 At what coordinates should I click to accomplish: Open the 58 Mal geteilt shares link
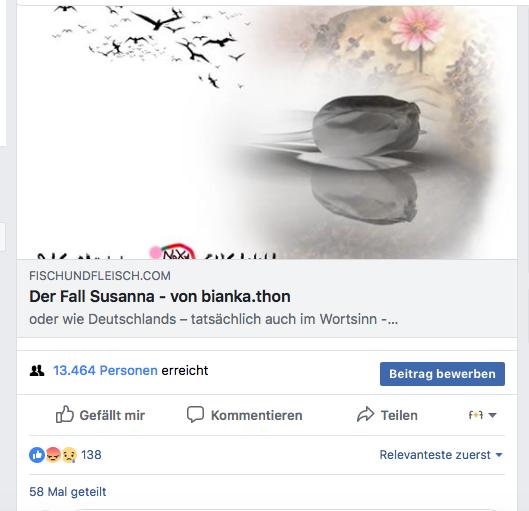(68, 492)
